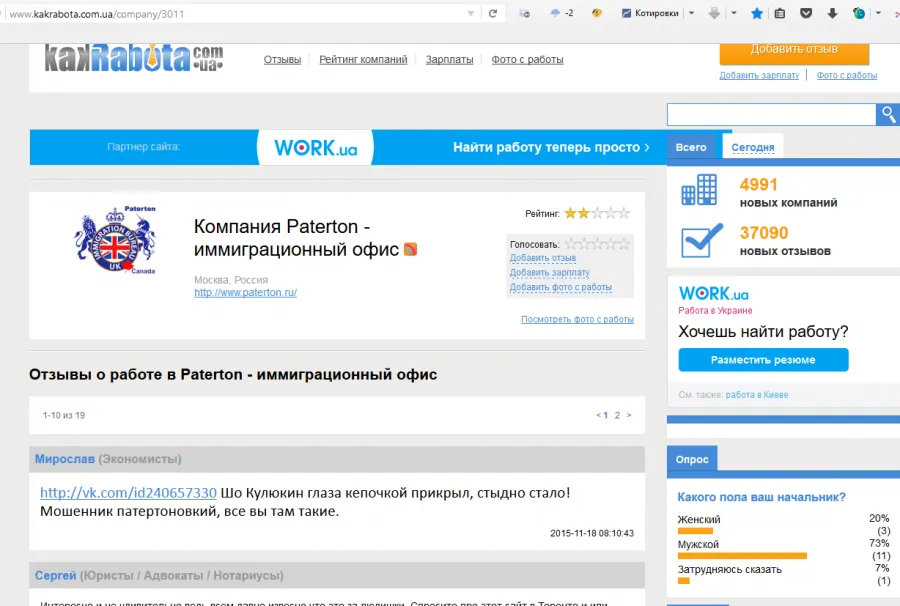Click the orange RSS feed icon
Image resolution: width=900 pixels, height=606 pixels.
pos(410,249)
